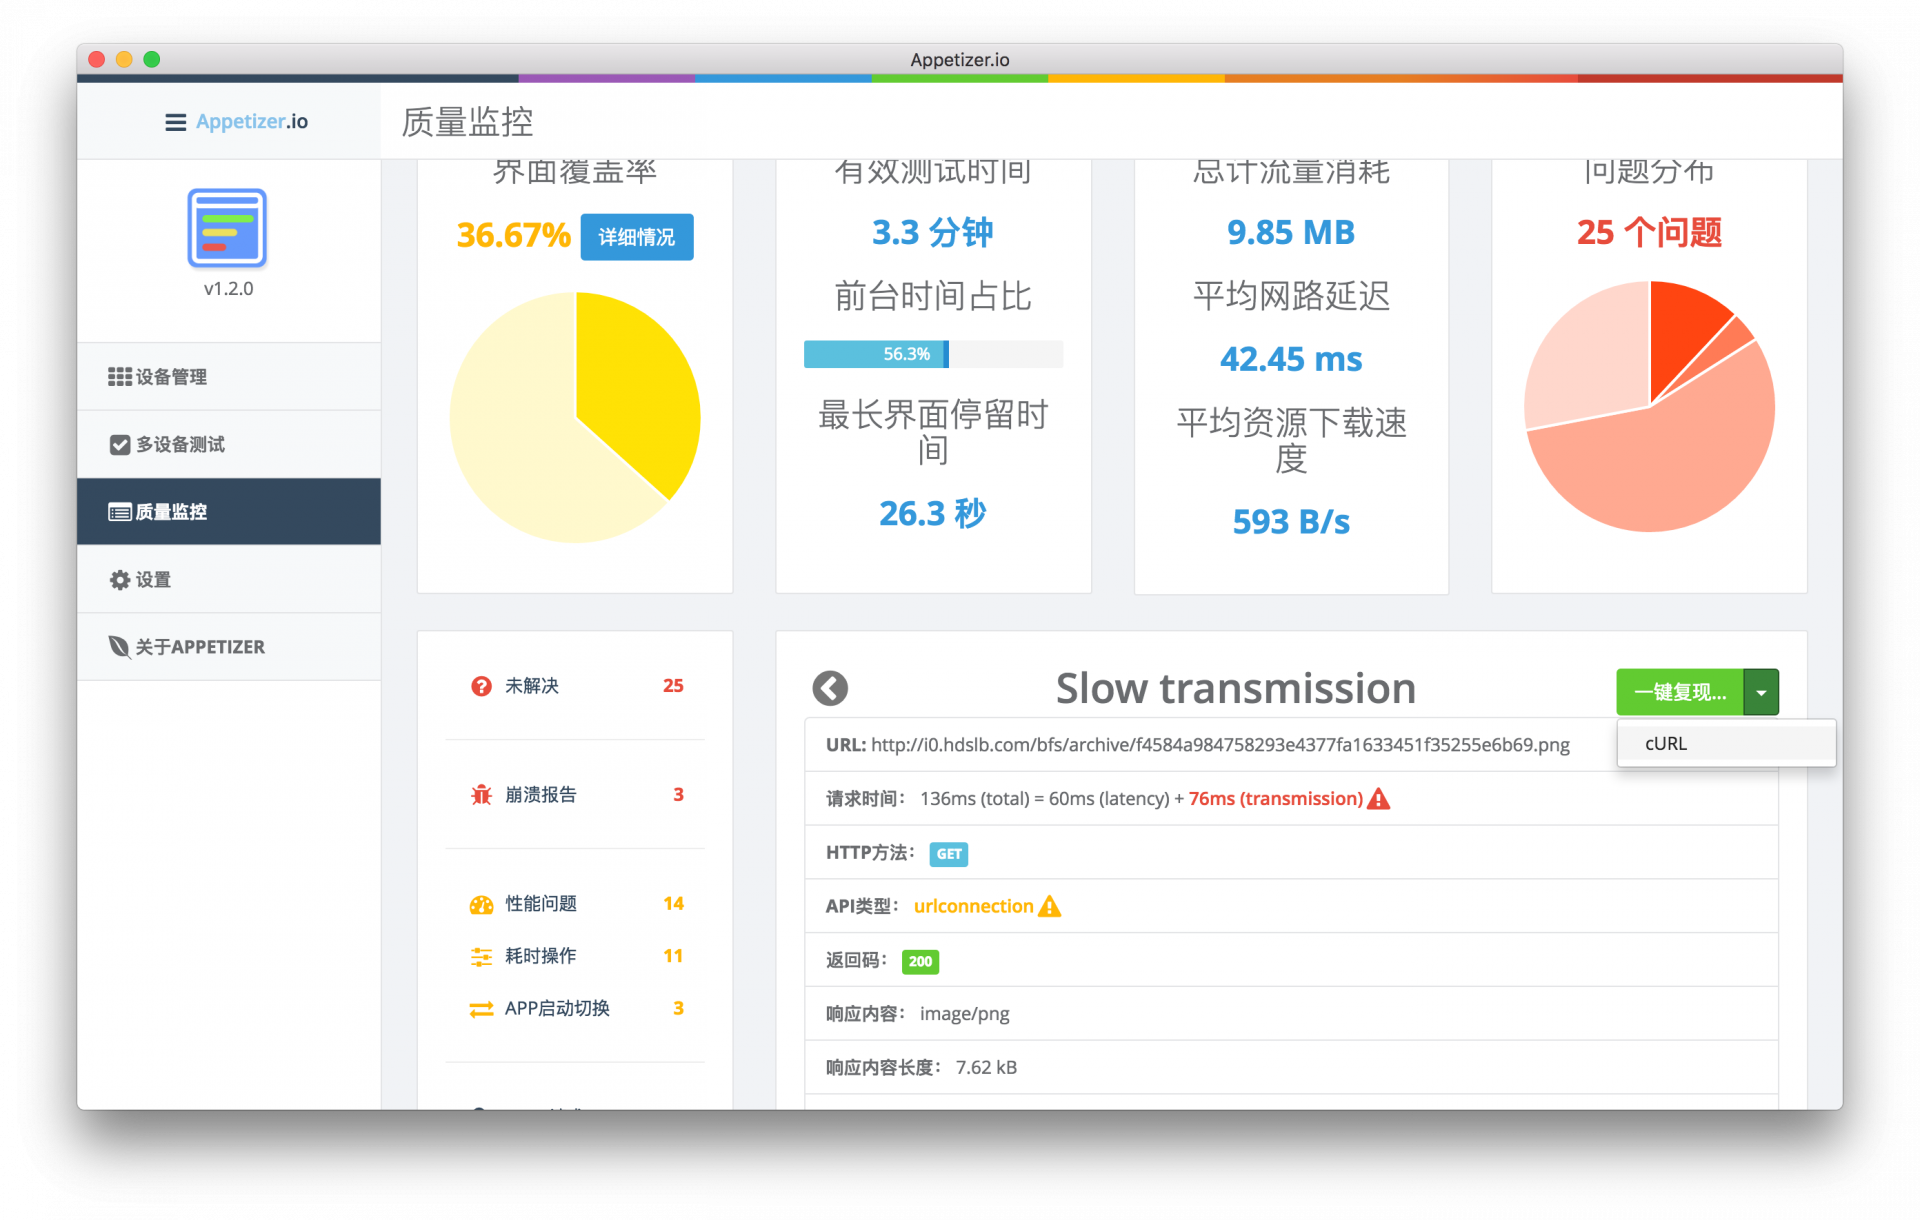Click the question-mark icon beside 未解决
The width and height of the screenshot is (1920, 1220).
(481, 686)
